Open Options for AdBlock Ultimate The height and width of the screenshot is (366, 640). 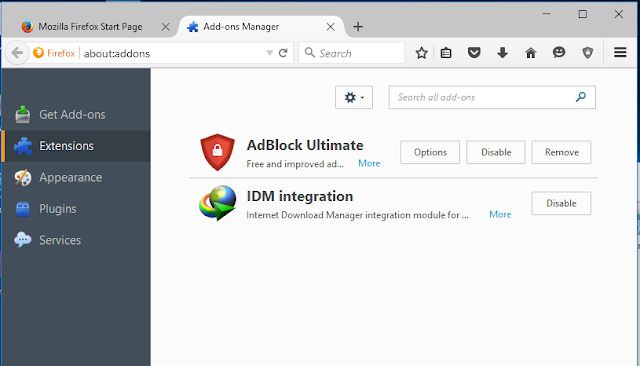coord(430,152)
